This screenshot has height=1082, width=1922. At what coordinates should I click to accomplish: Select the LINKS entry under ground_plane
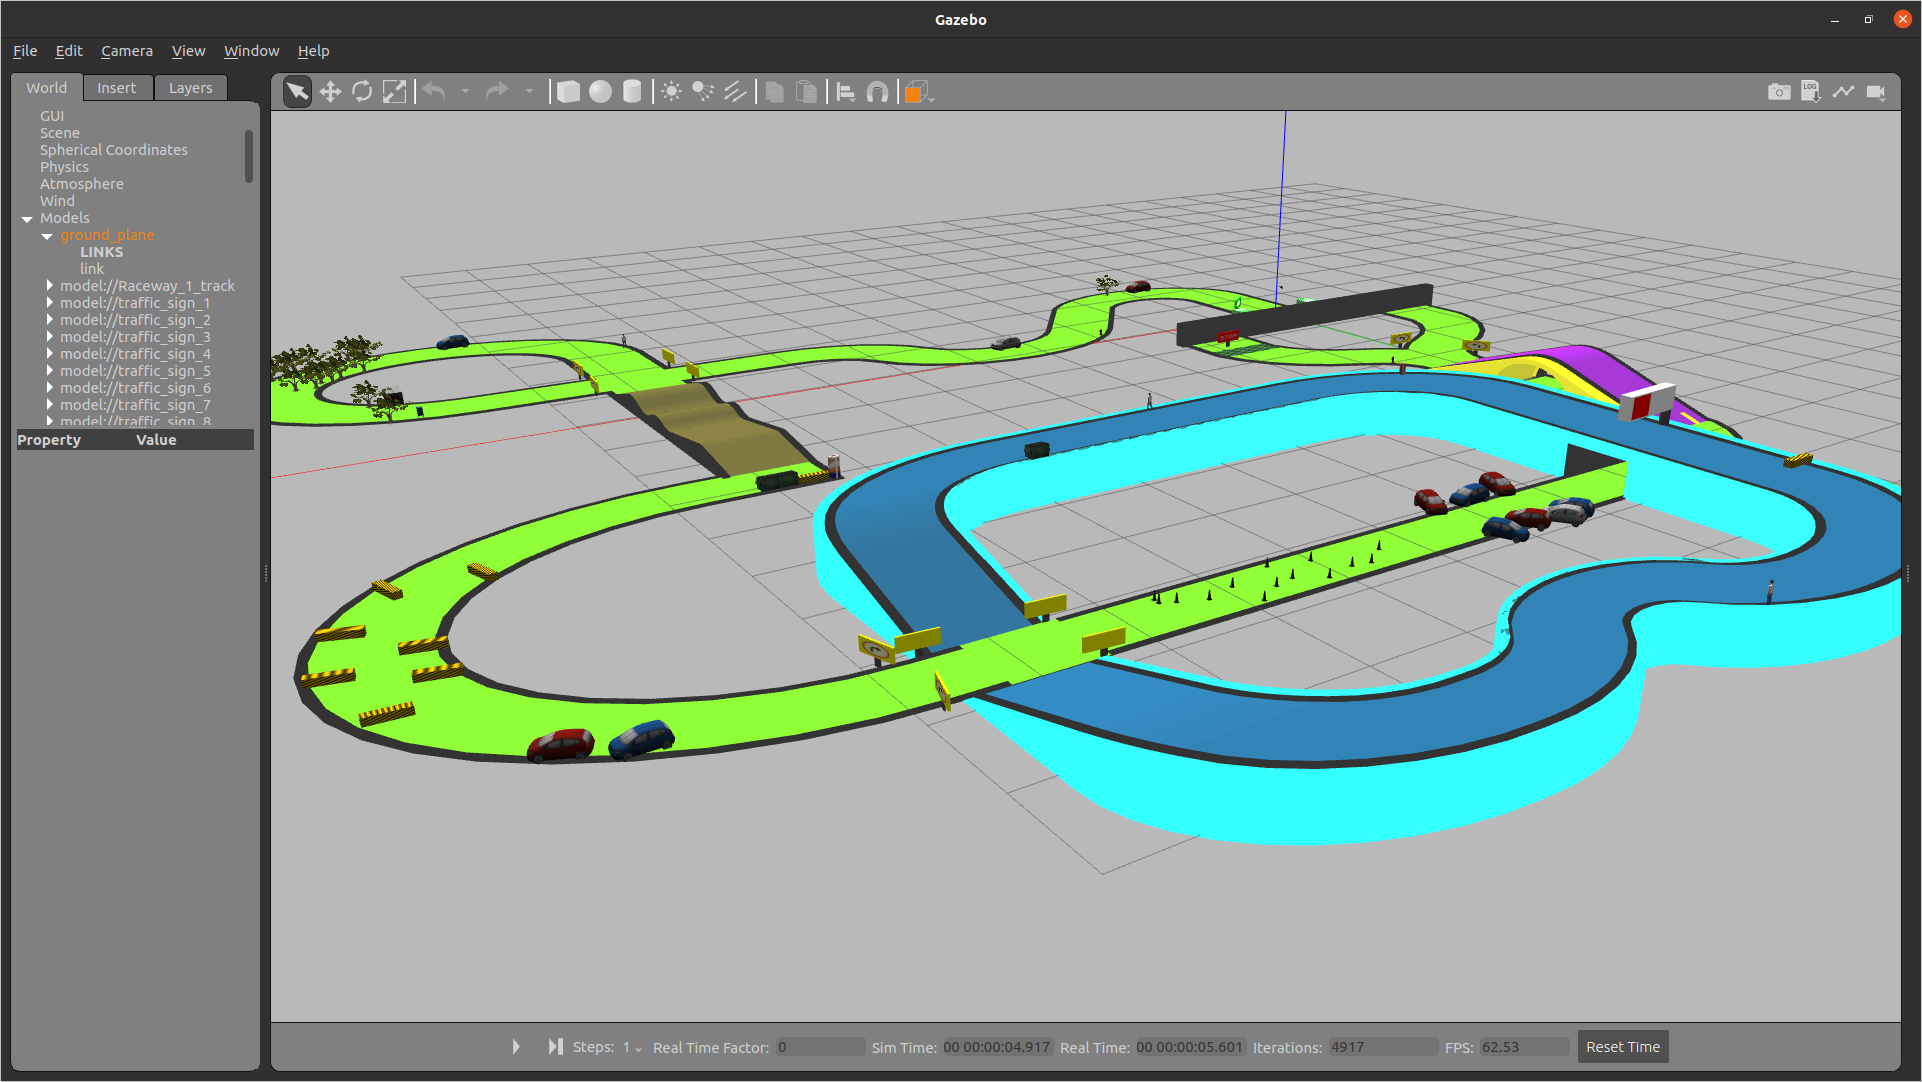click(x=102, y=252)
